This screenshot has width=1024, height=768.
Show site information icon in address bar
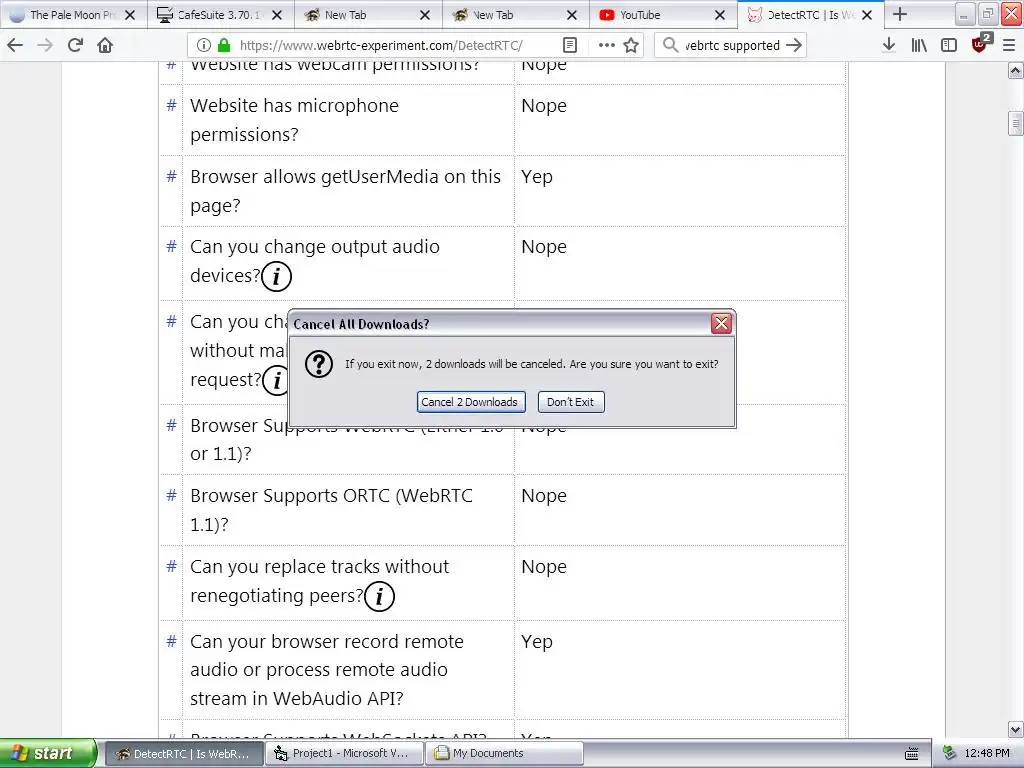pyautogui.click(x=204, y=45)
